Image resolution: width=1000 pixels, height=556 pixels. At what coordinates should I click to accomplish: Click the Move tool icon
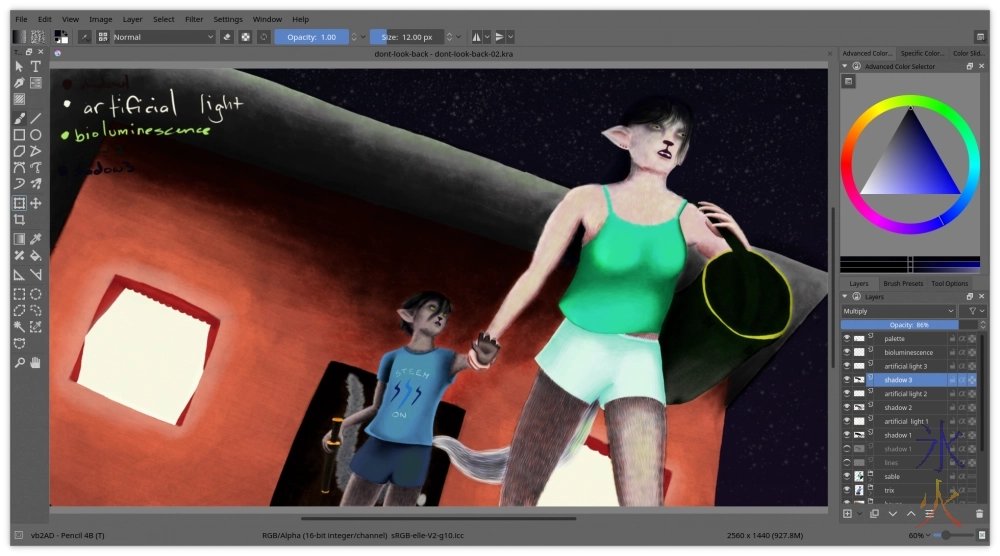click(36, 203)
